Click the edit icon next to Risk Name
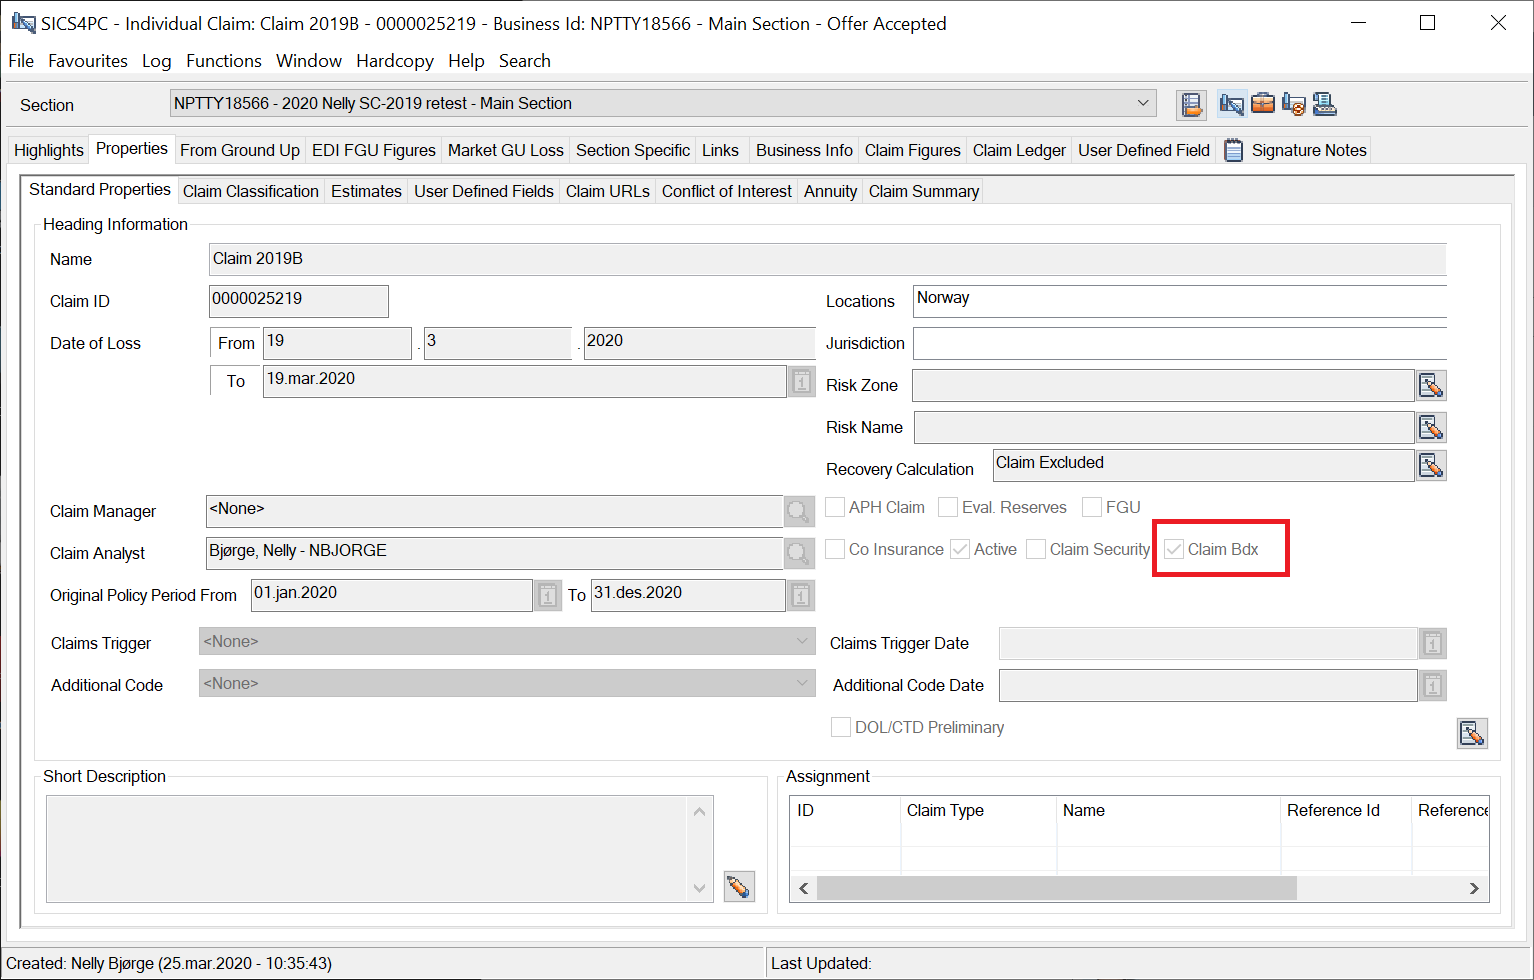 click(x=1431, y=428)
